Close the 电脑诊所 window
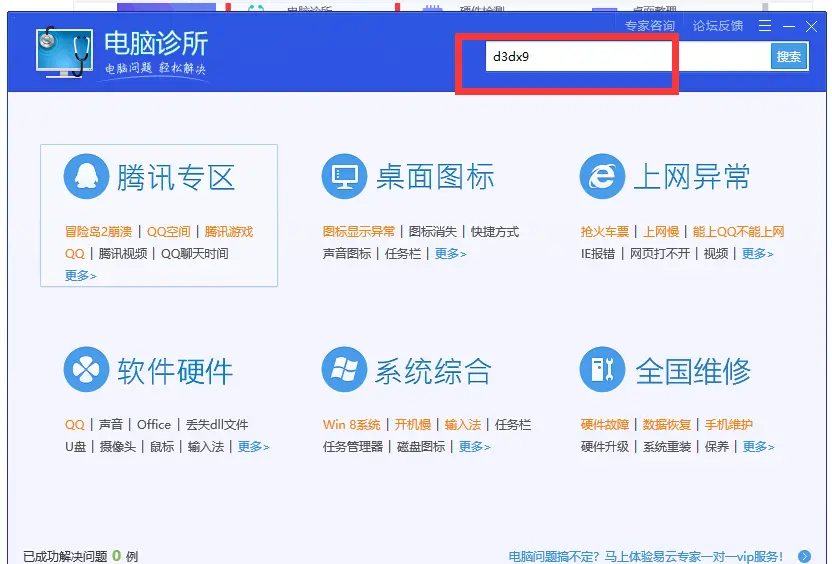The height and width of the screenshot is (564, 832). (x=811, y=26)
